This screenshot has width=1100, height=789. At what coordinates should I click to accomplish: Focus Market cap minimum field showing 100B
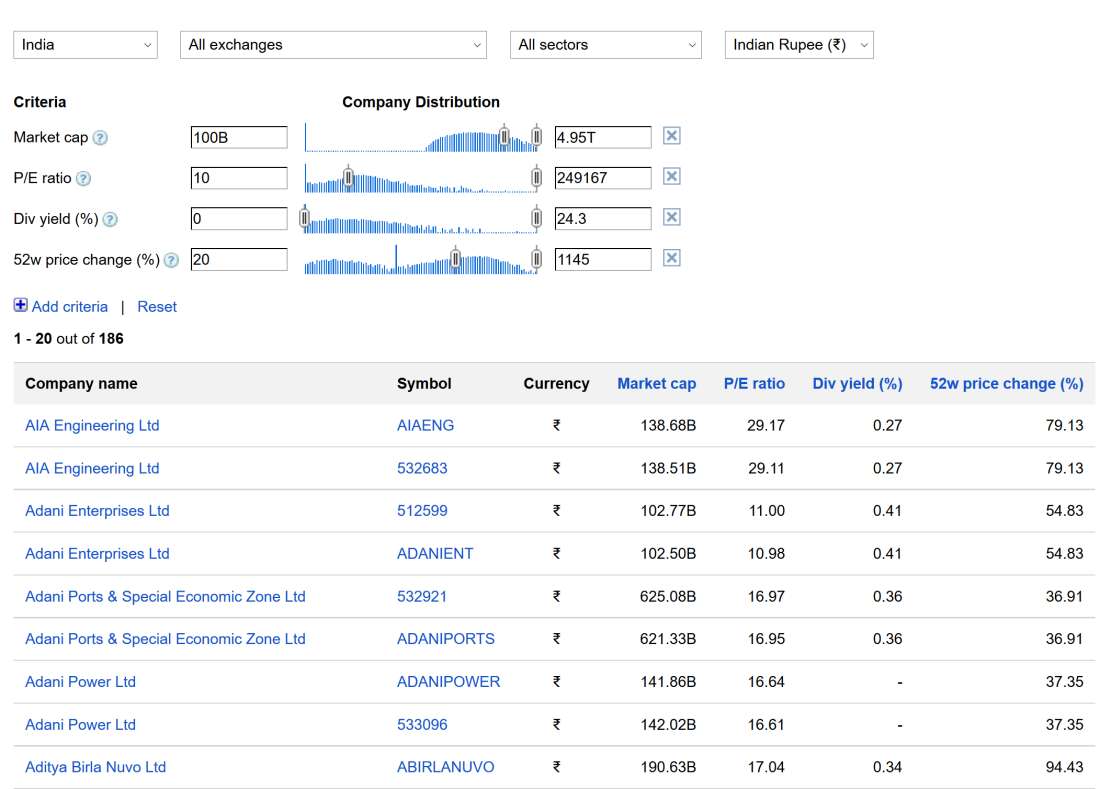coord(239,137)
